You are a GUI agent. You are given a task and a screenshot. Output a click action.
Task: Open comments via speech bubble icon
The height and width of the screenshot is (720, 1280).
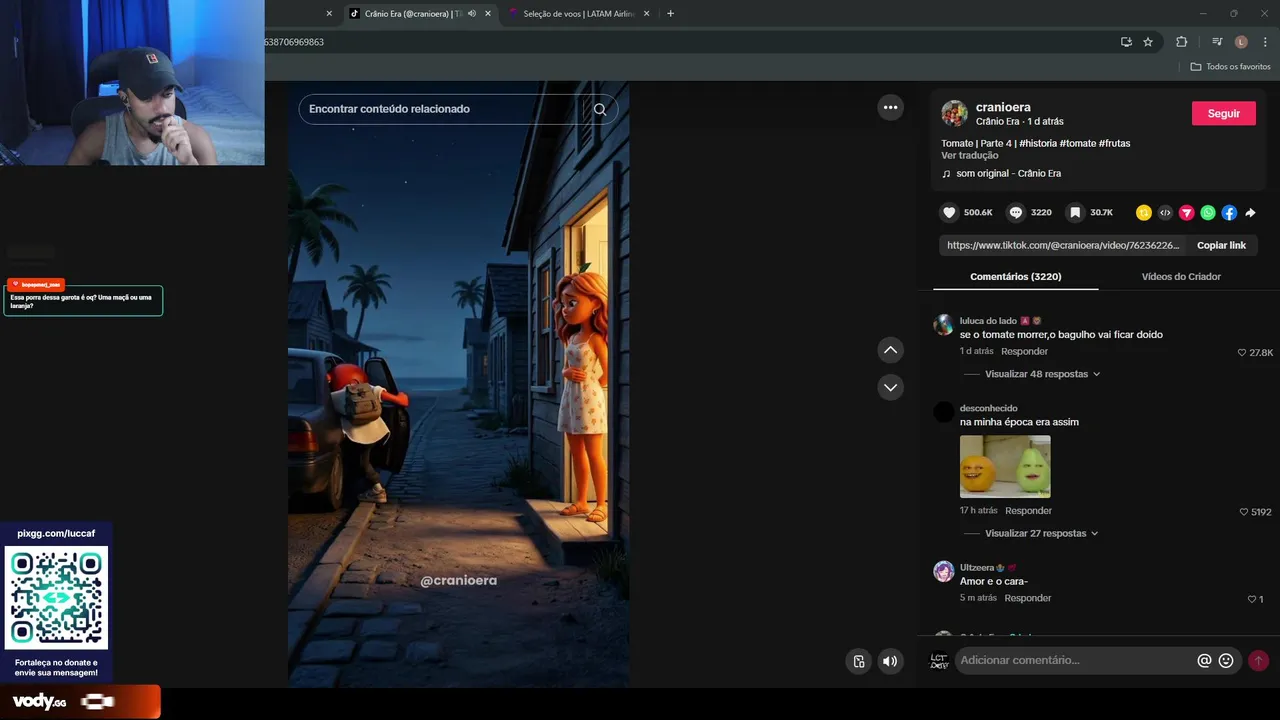[x=1016, y=213]
